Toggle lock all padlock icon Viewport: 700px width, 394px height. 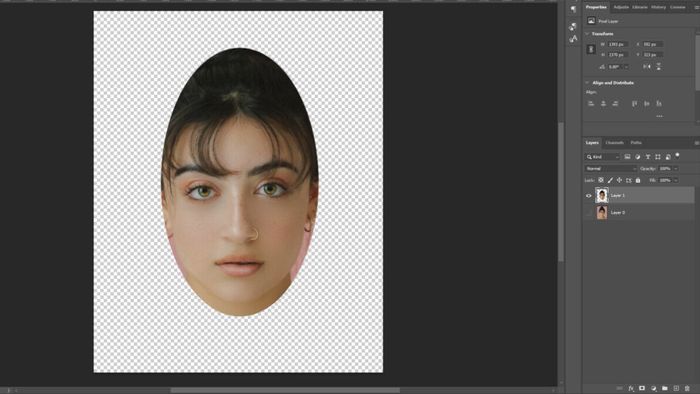click(x=638, y=180)
